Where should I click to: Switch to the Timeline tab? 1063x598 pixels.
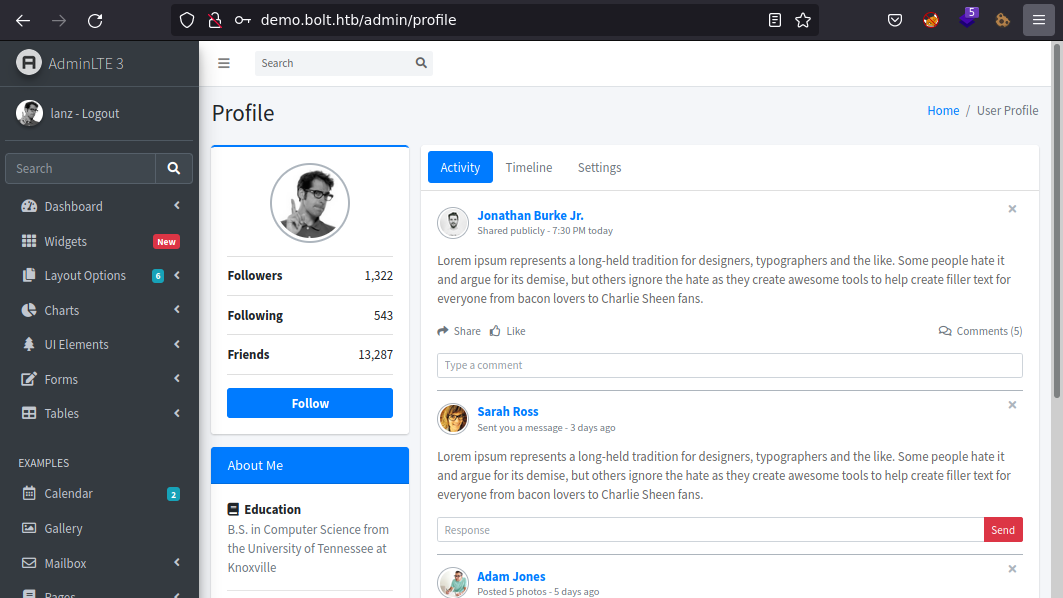tap(529, 167)
